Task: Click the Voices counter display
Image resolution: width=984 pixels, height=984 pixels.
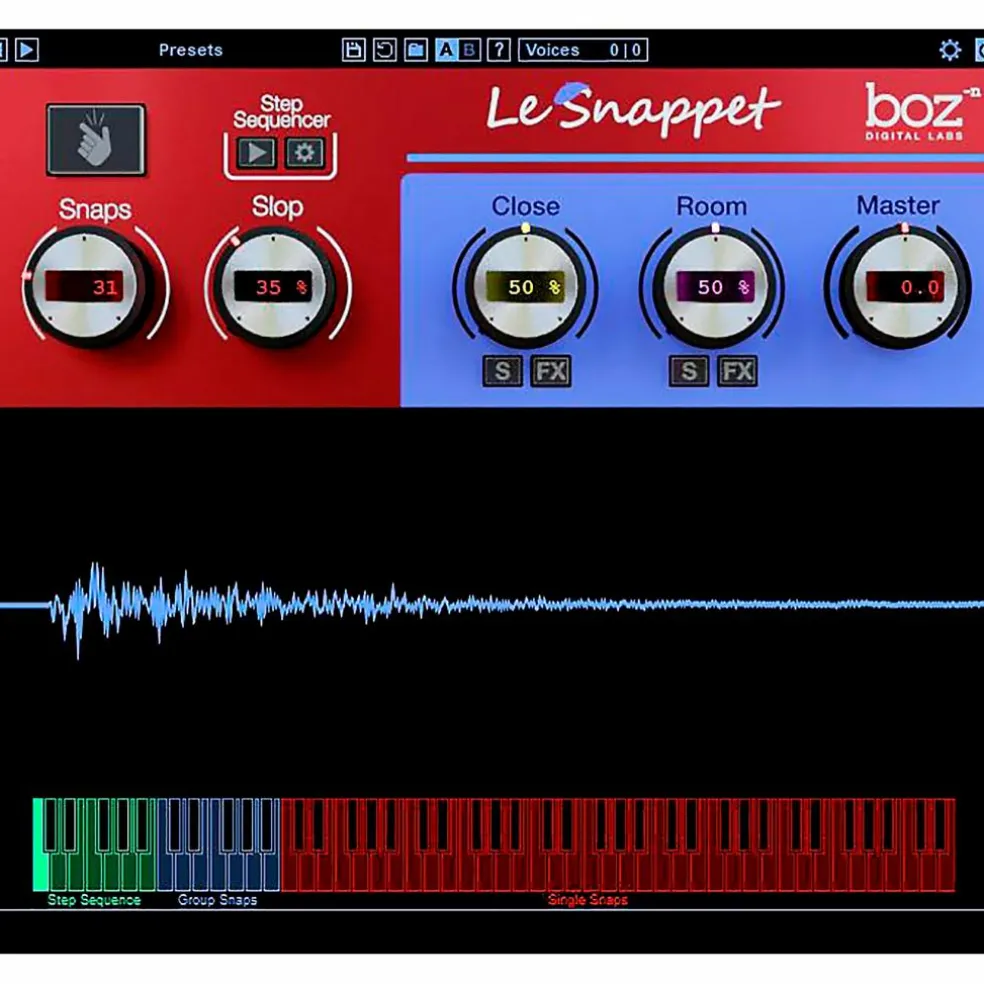Action: 583,50
